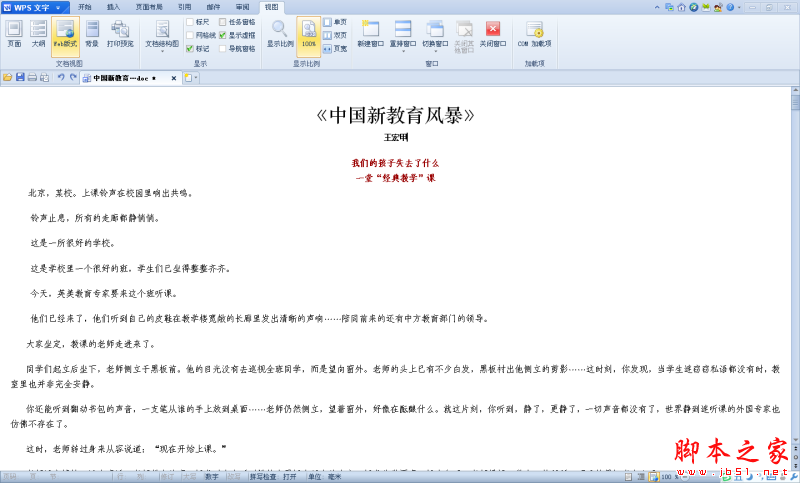Image resolution: width=800 pixels, height=483 pixels.
Task: Click 新建窗口 (New Window)
Action: tap(370, 35)
